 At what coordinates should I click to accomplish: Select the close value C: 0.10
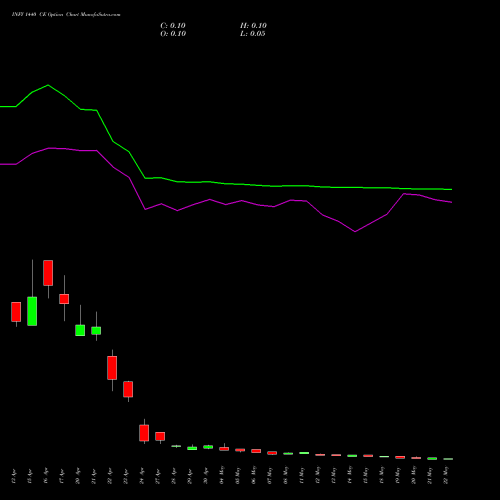coord(173,26)
